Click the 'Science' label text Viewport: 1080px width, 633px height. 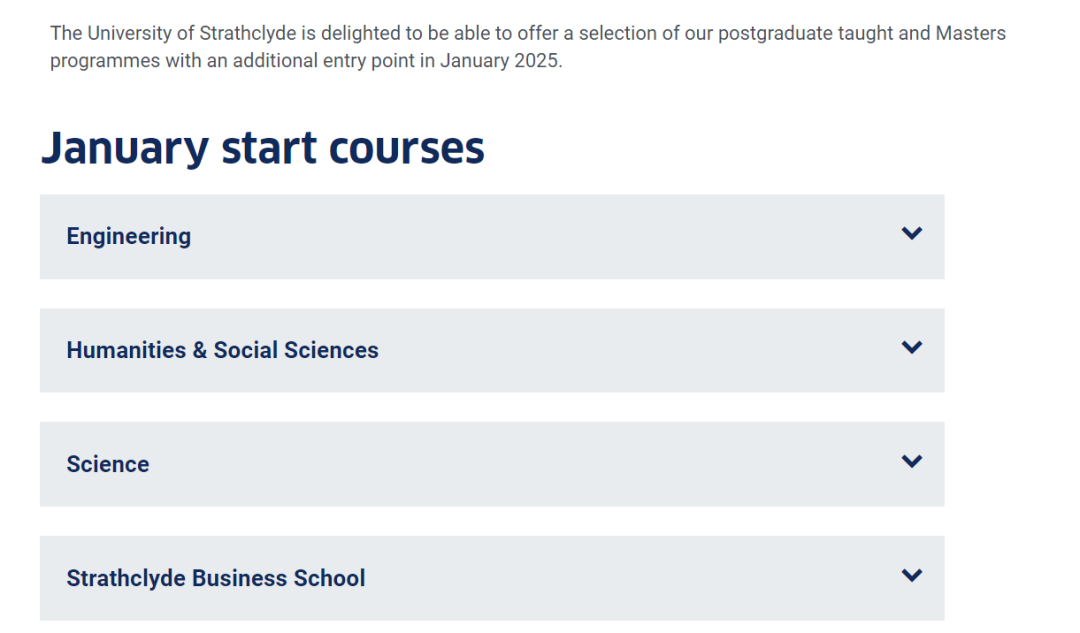[x=107, y=465]
